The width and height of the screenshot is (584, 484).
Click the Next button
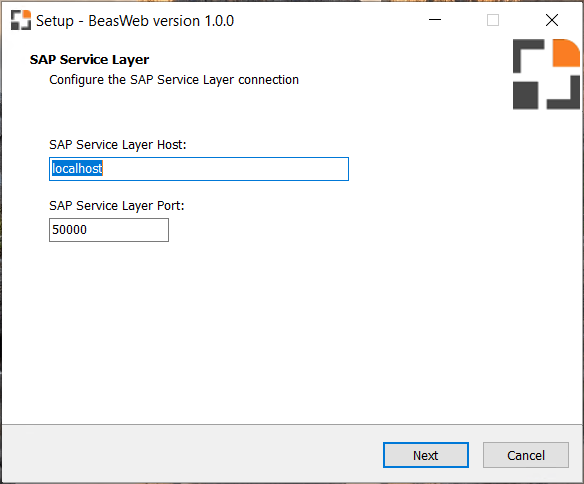426,455
